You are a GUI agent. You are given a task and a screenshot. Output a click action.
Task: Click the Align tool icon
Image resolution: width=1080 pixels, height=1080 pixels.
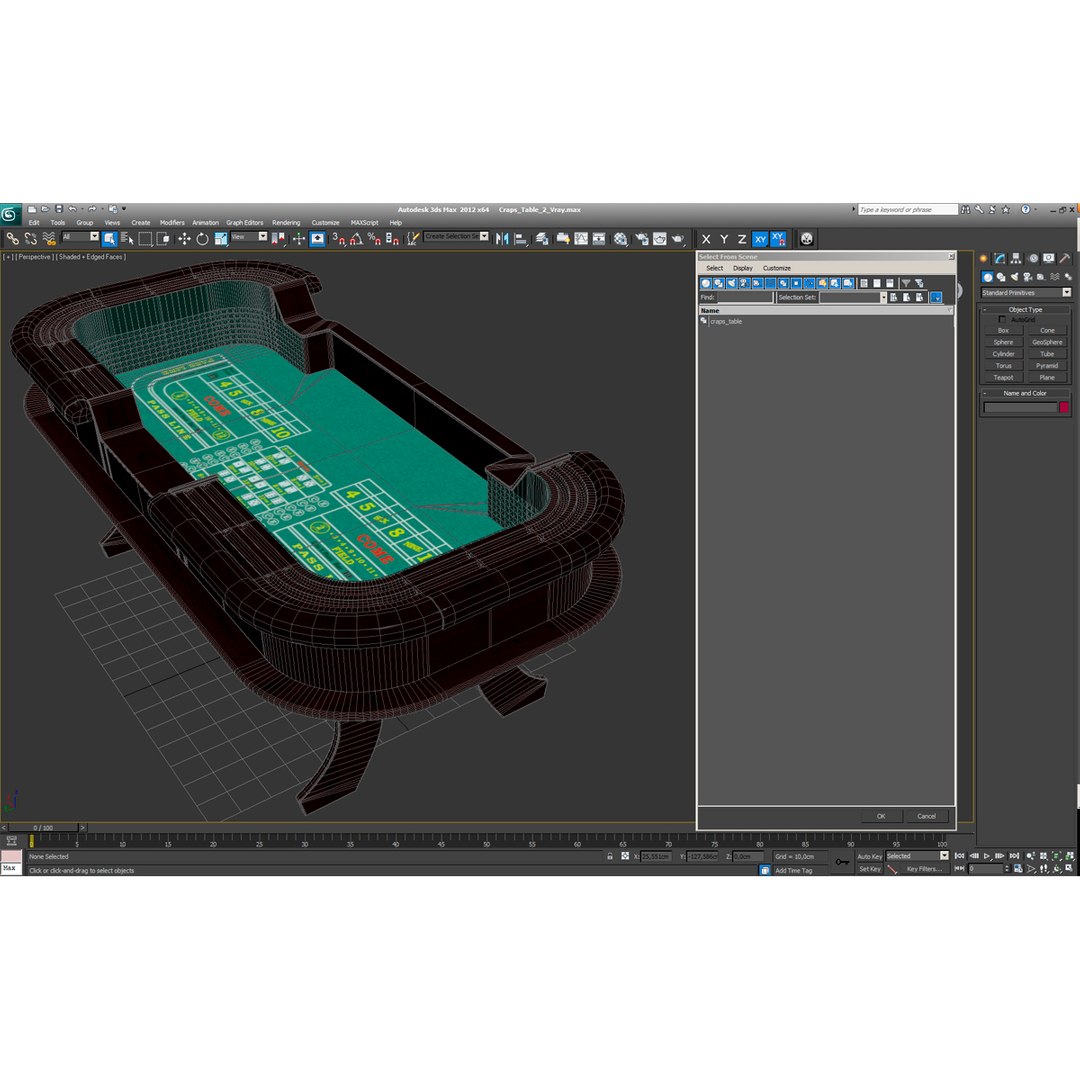click(x=521, y=239)
